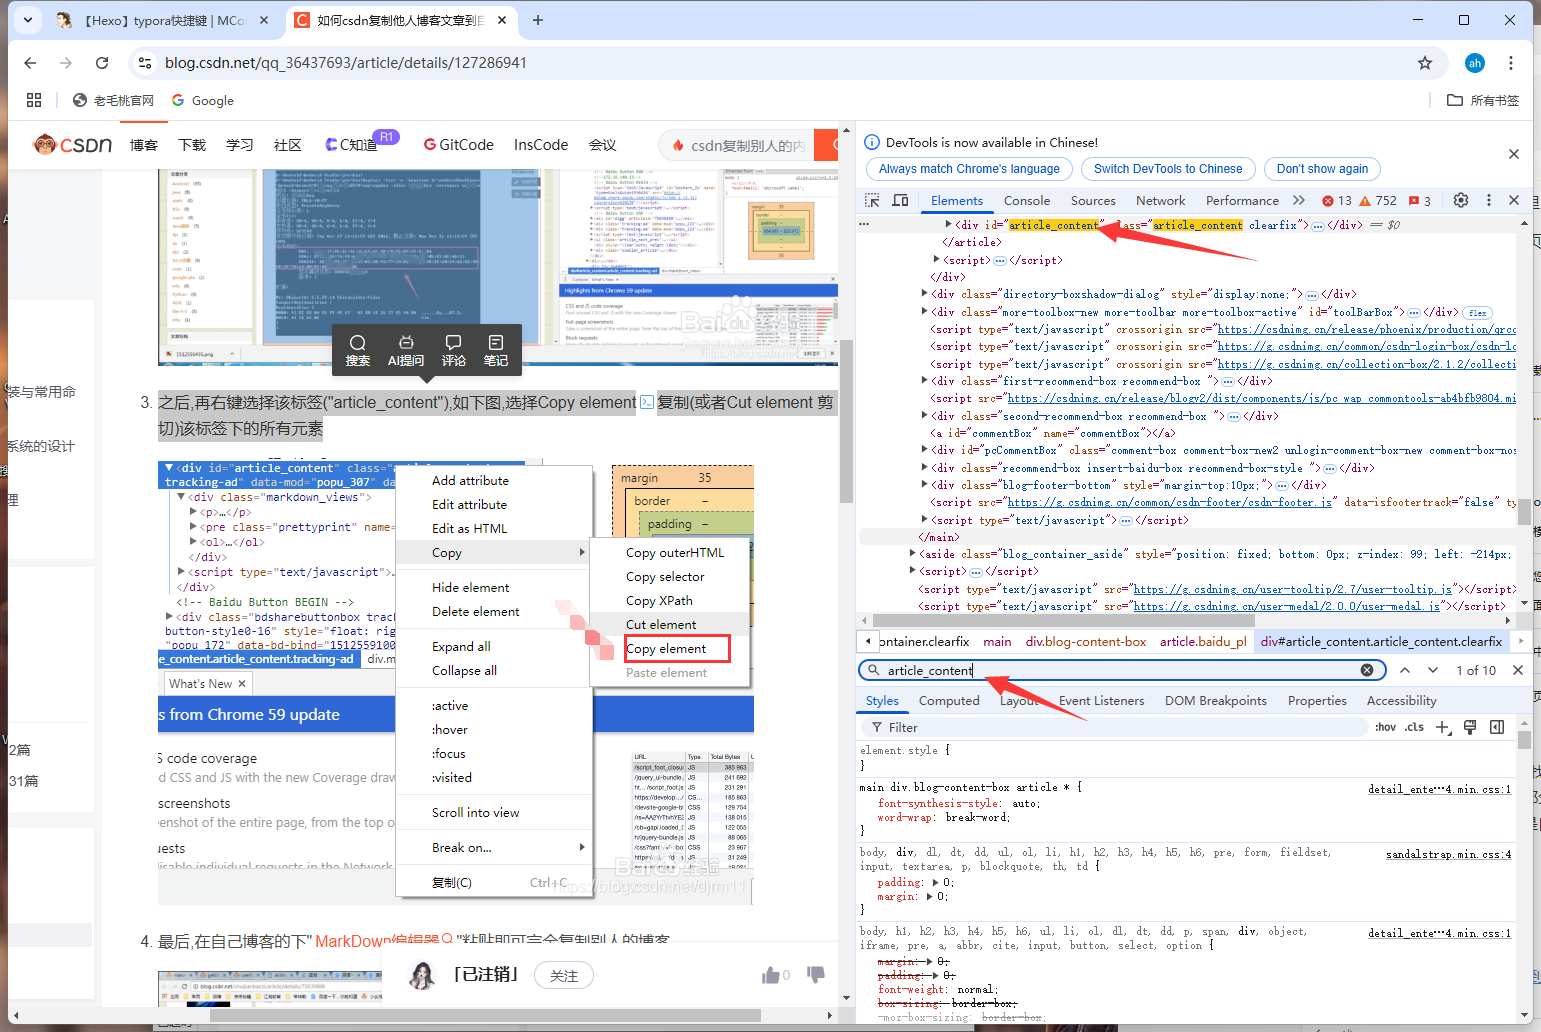The width and height of the screenshot is (1541, 1032).
Task: Click the AI提问 icon in floating toolbar
Action: point(406,351)
